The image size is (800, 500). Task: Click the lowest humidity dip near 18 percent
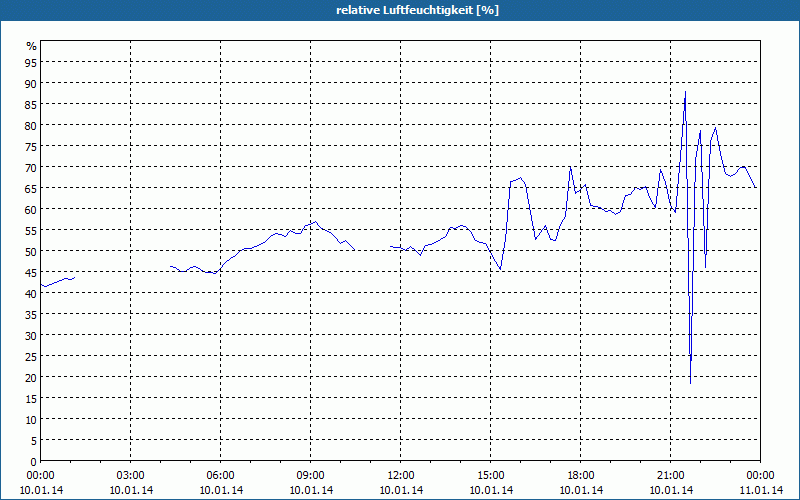pyautogui.click(x=690, y=382)
